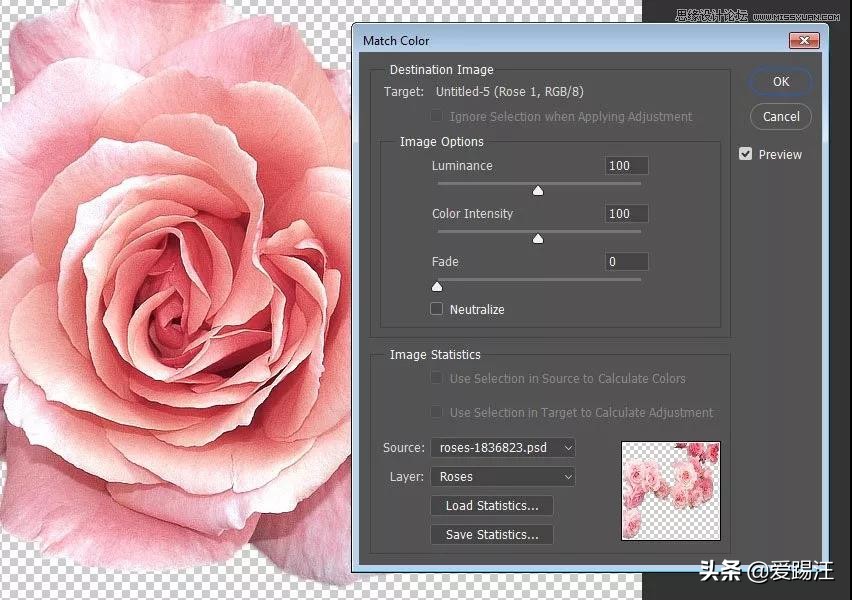852x600 pixels.
Task: Check Use Selection in Target to Calculate Adjustment
Action: [x=437, y=412]
